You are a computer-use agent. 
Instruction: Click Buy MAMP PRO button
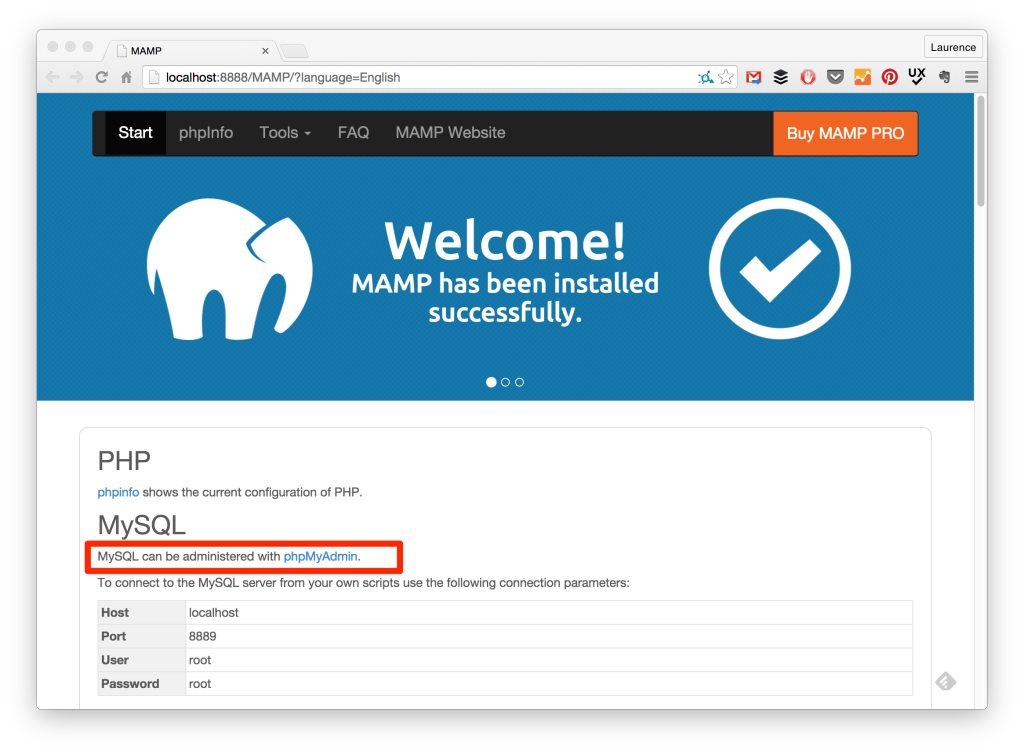pyautogui.click(x=845, y=133)
